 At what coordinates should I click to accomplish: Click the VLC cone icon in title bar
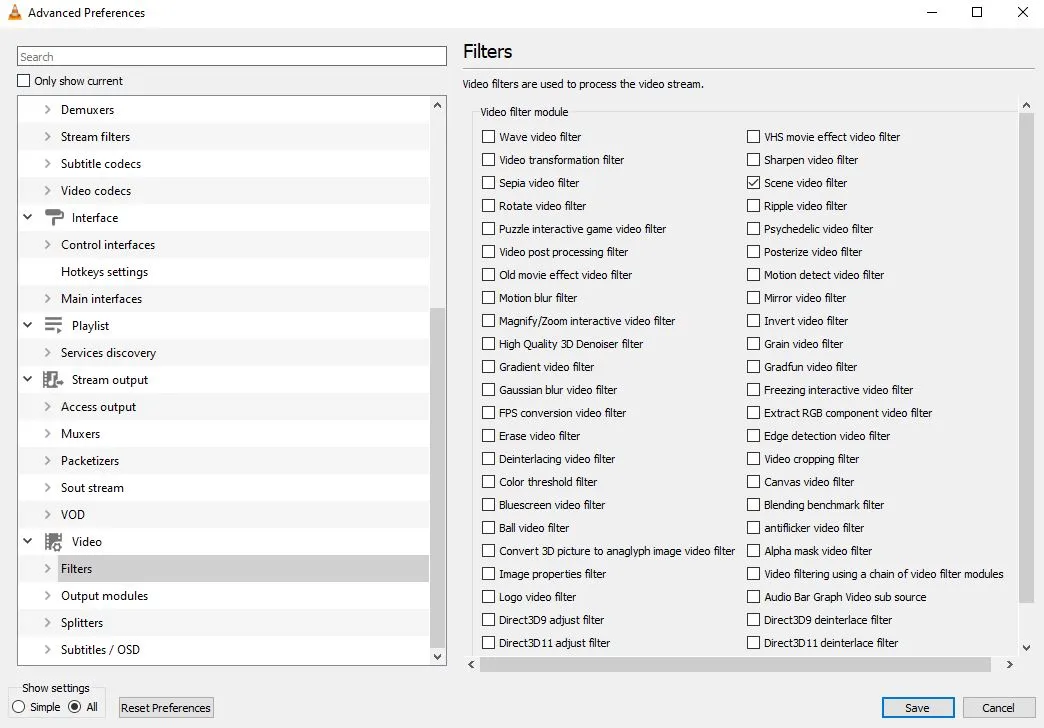pyautogui.click(x=15, y=12)
